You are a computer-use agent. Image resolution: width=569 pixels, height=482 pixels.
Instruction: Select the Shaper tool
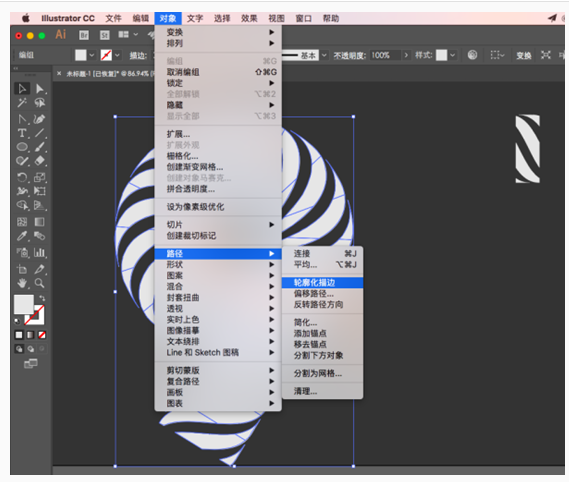tap(22, 161)
